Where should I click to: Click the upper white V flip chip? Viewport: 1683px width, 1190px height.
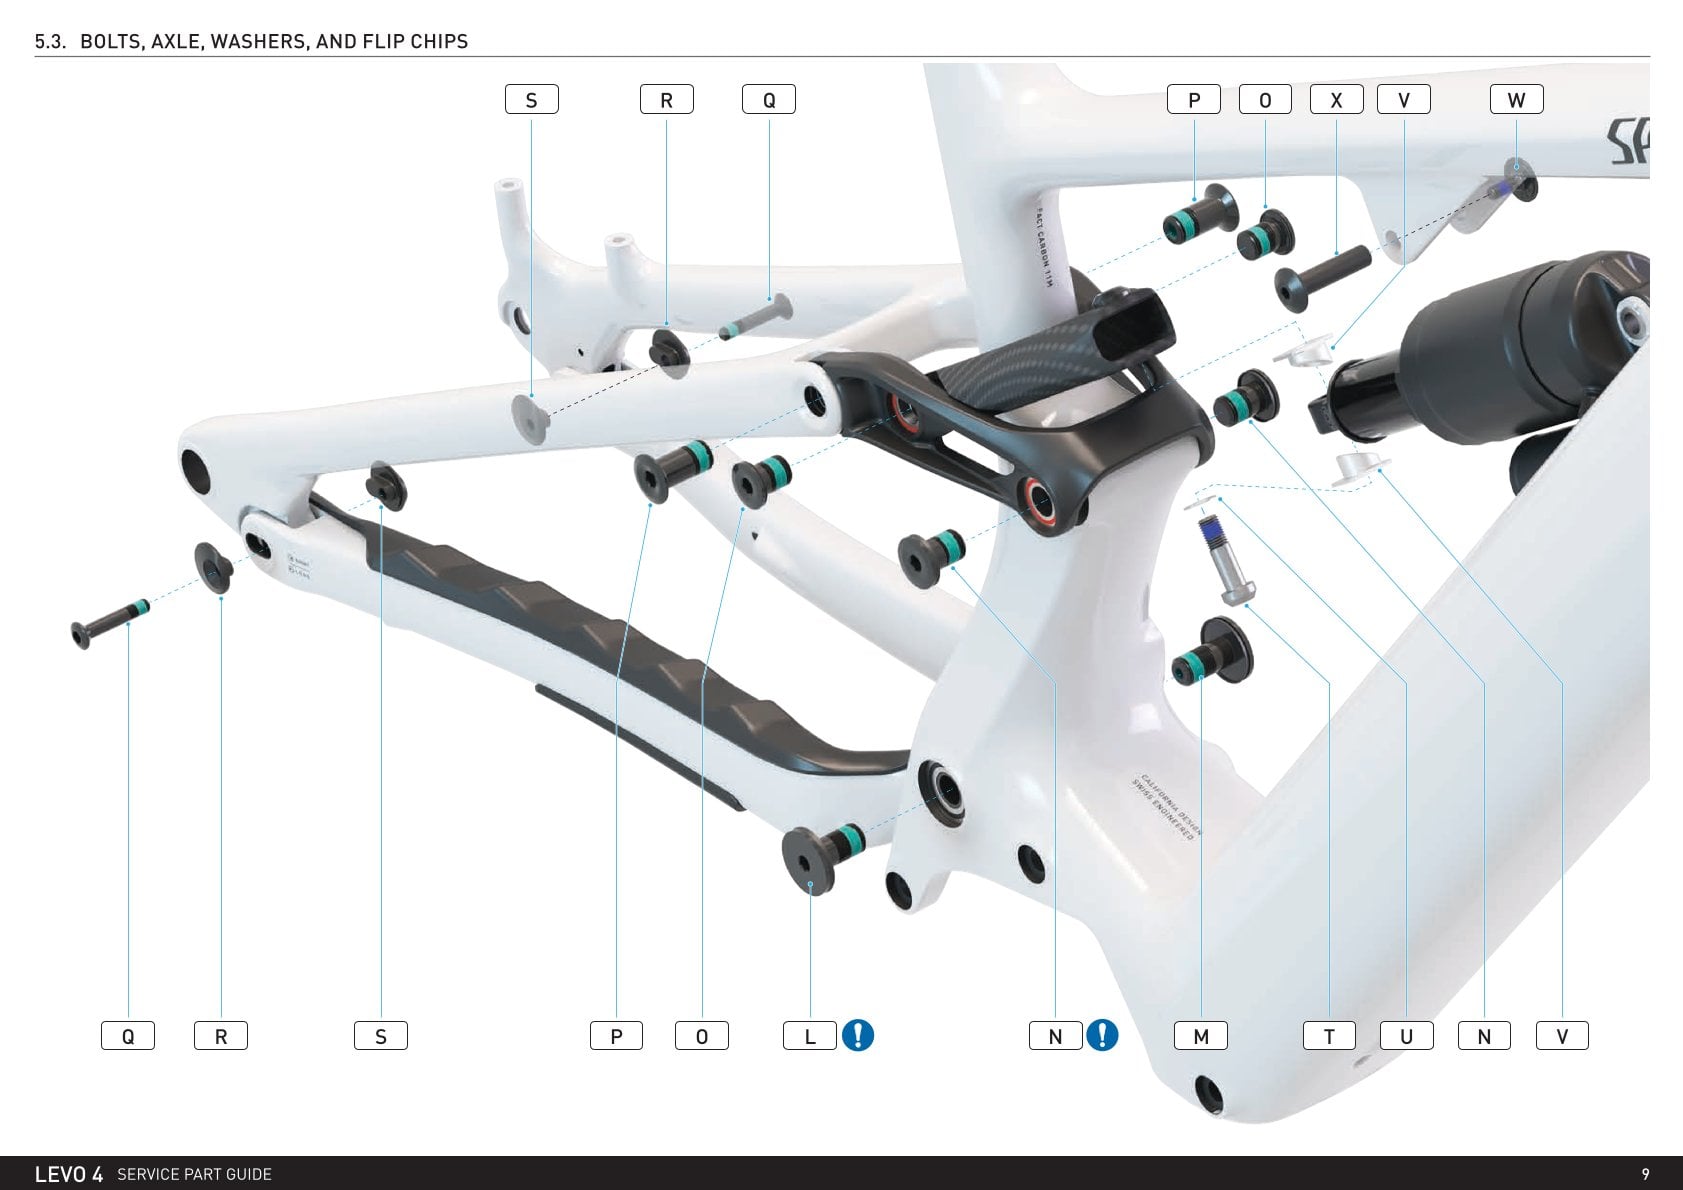pyautogui.click(x=1303, y=352)
